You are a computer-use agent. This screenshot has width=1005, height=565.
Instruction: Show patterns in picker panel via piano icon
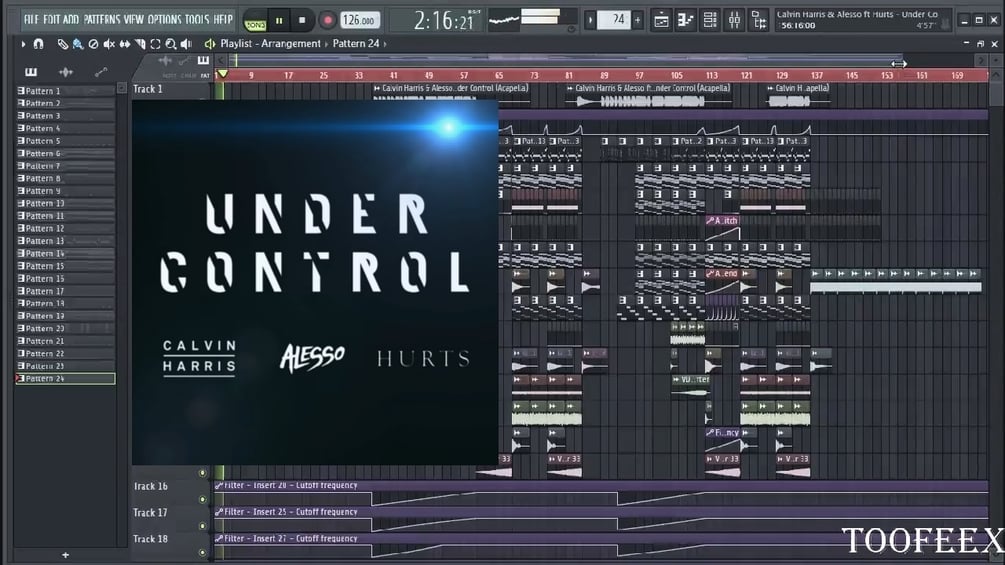31,72
